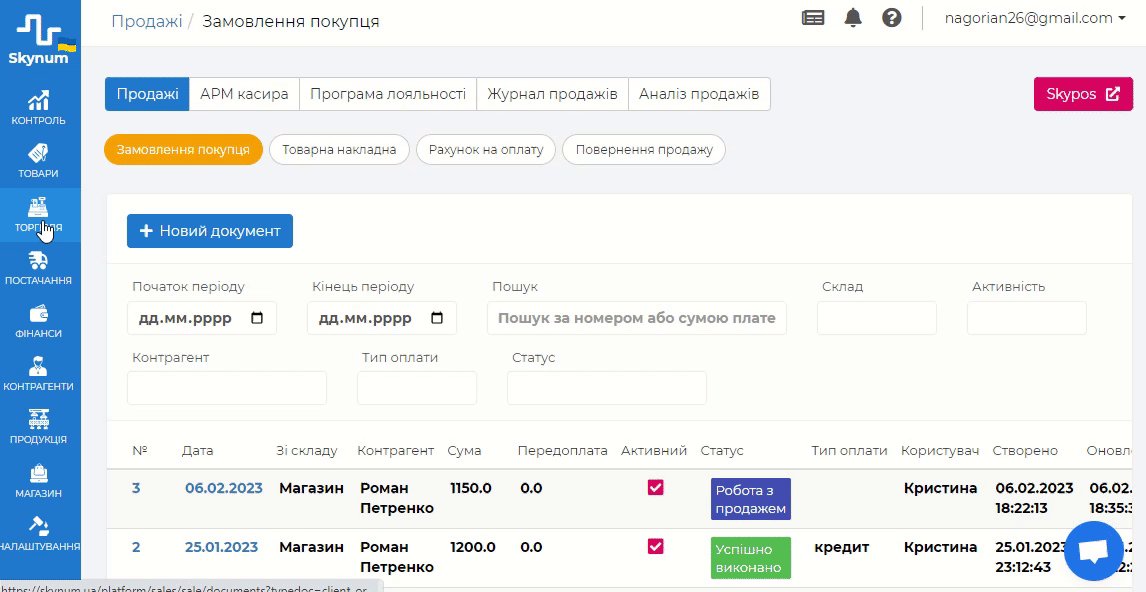
Task: Open the Контрагент filter dropdown
Action: pyautogui.click(x=227, y=388)
